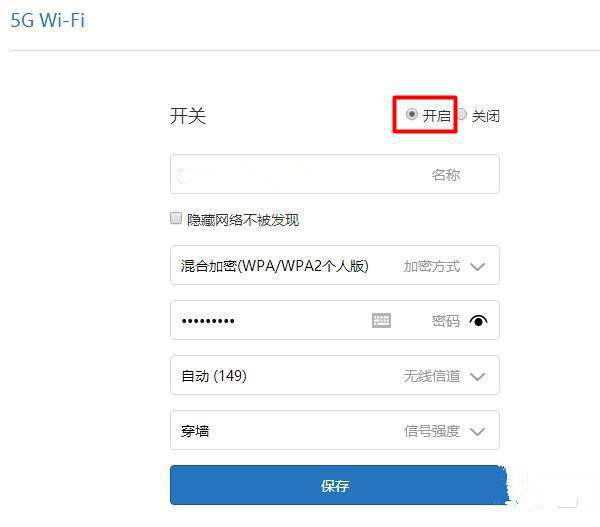Click the 开启 label text
Image resolution: width=600 pixels, height=527 pixels.
437,116
